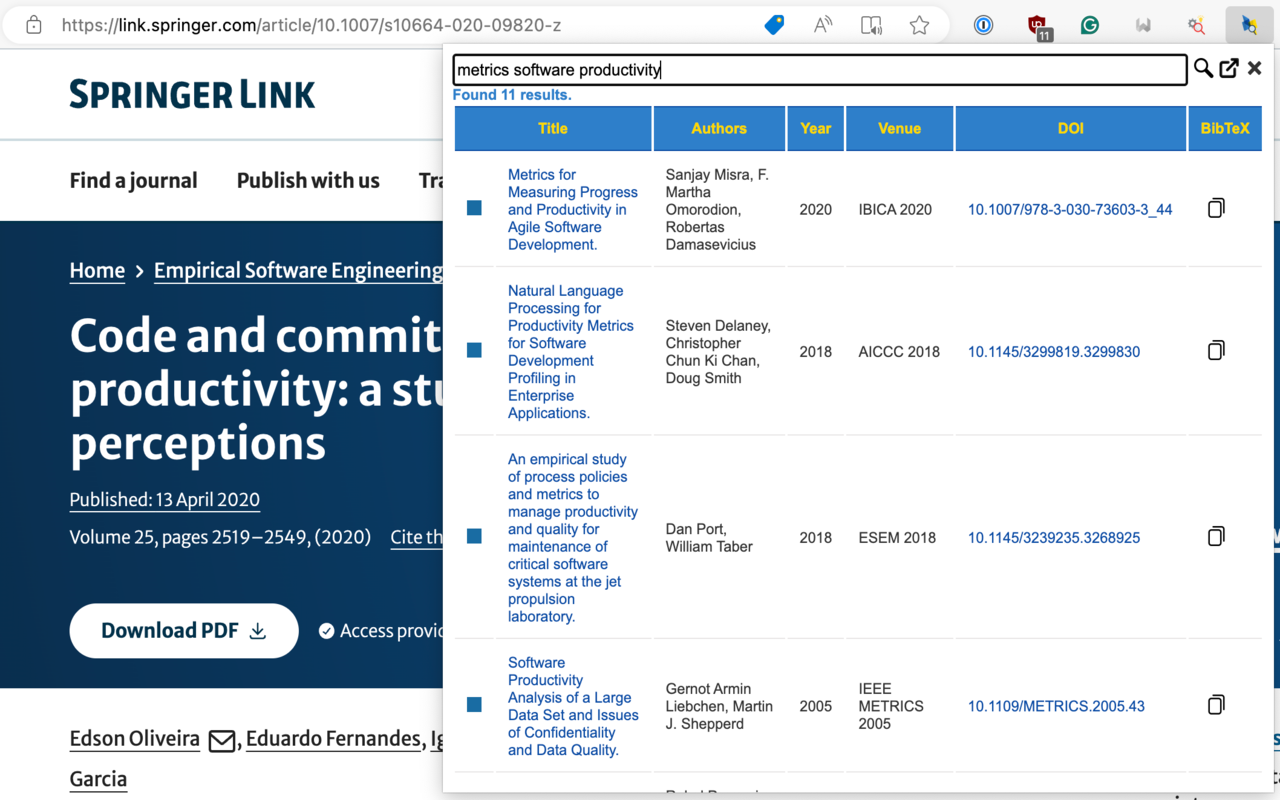Image resolution: width=1280 pixels, height=800 pixels.
Task: Click venue cell 'ESEM 2018'
Action: [897, 537]
